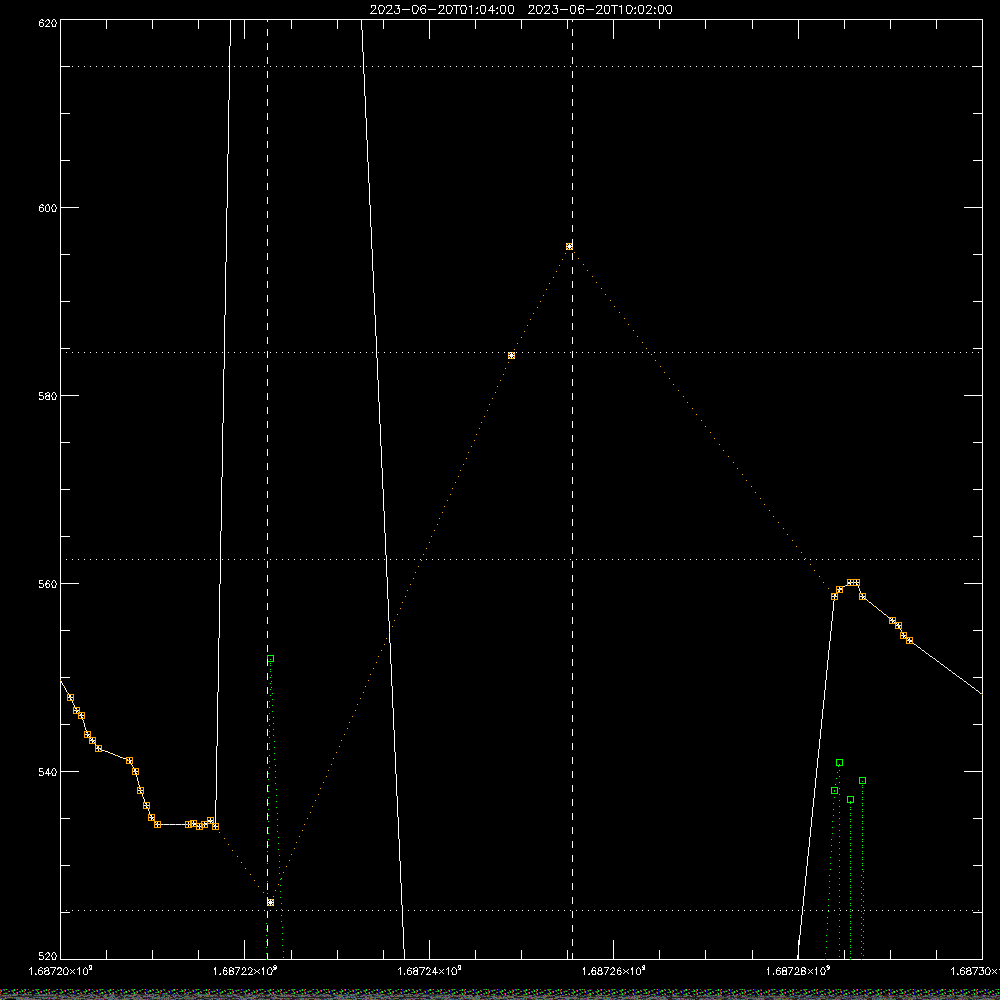Click the y-axis label 620

click(x=48, y=23)
